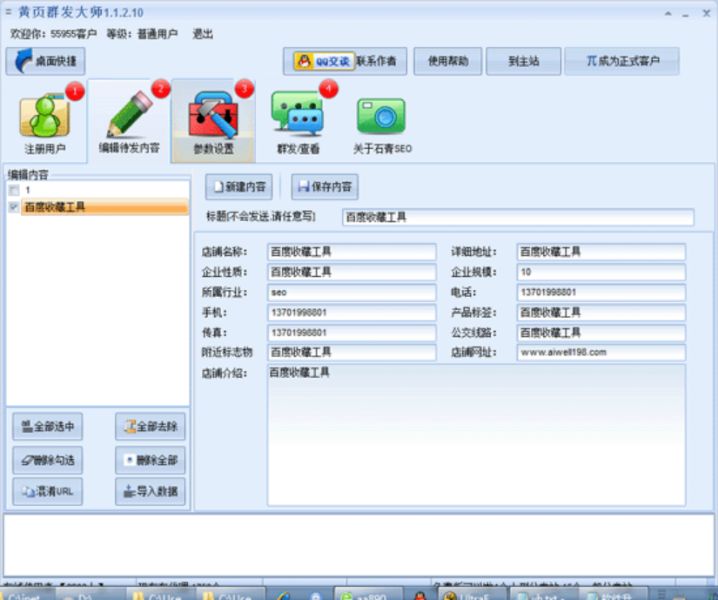Click 全部去除 to deselect all
718x600 pixels.
(150, 427)
